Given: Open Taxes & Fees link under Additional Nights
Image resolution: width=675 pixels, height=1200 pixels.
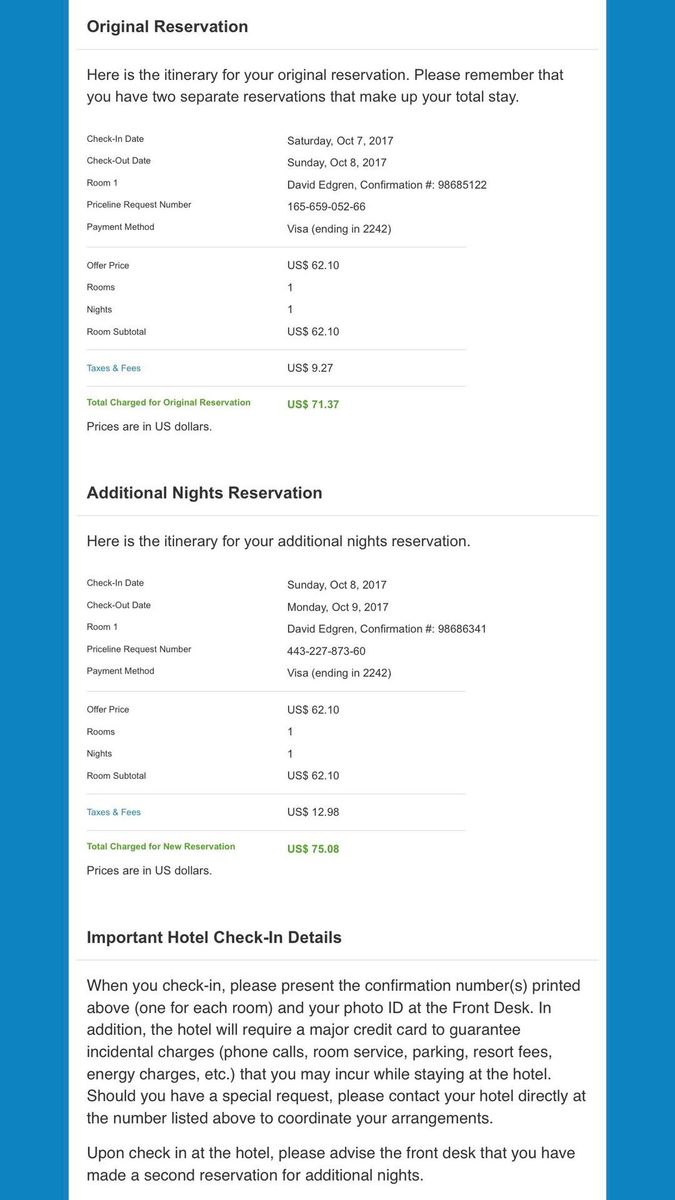Looking at the screenshot, I should tap(113, 812).
